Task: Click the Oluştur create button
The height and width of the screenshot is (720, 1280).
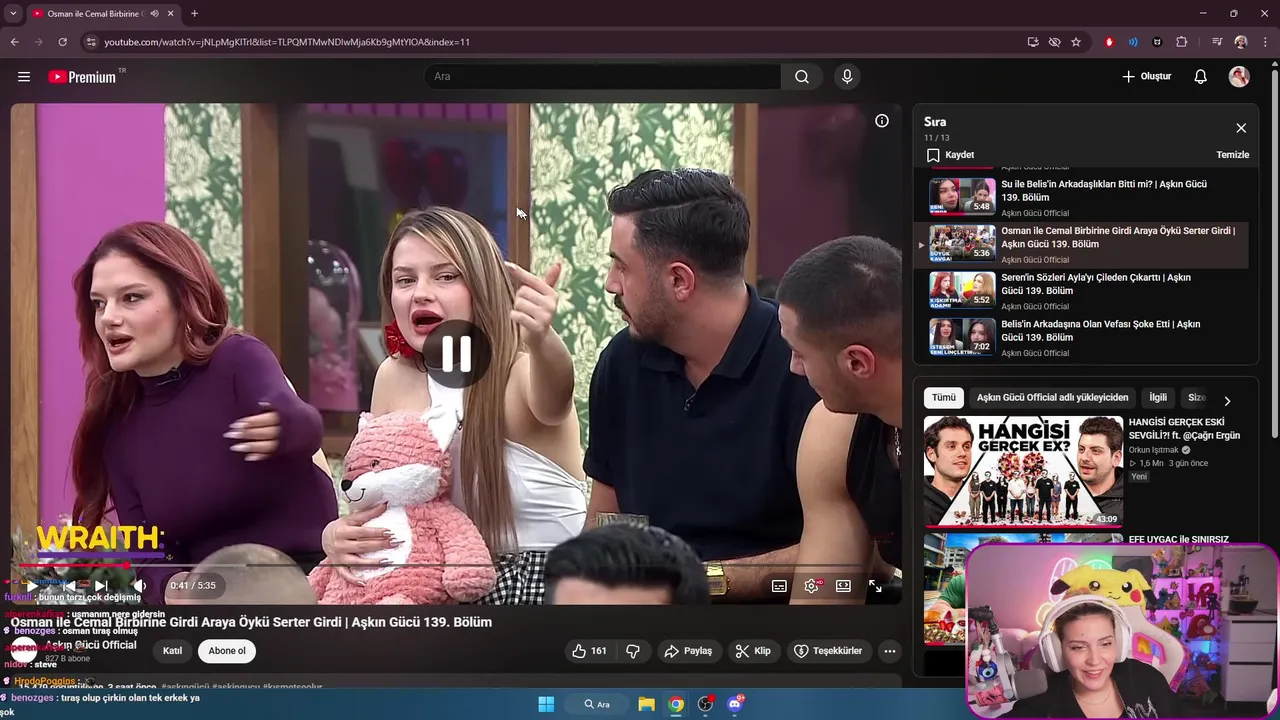Action: pyautogui.click(x=1146, y=76)
